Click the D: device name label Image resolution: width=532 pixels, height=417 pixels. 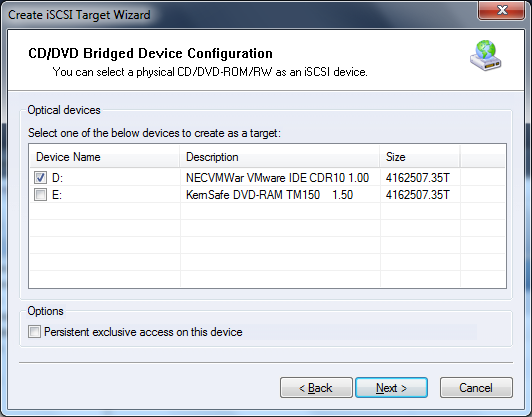[x=57, y=178]
